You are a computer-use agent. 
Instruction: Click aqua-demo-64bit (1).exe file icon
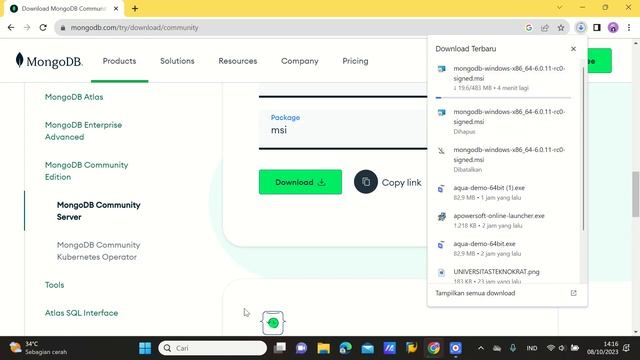tap(441, 189)
